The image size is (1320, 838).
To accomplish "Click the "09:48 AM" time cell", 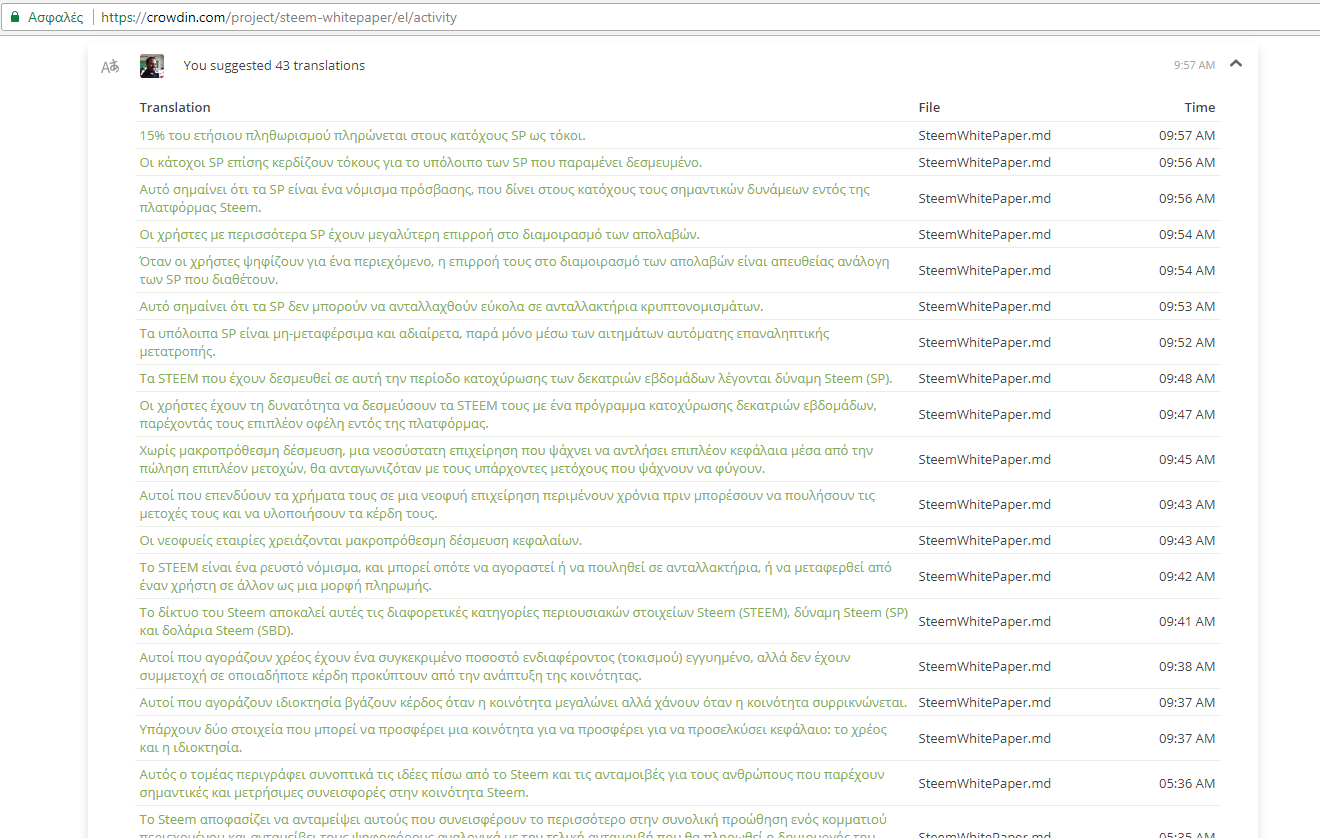I will (x=1187, y=378).
